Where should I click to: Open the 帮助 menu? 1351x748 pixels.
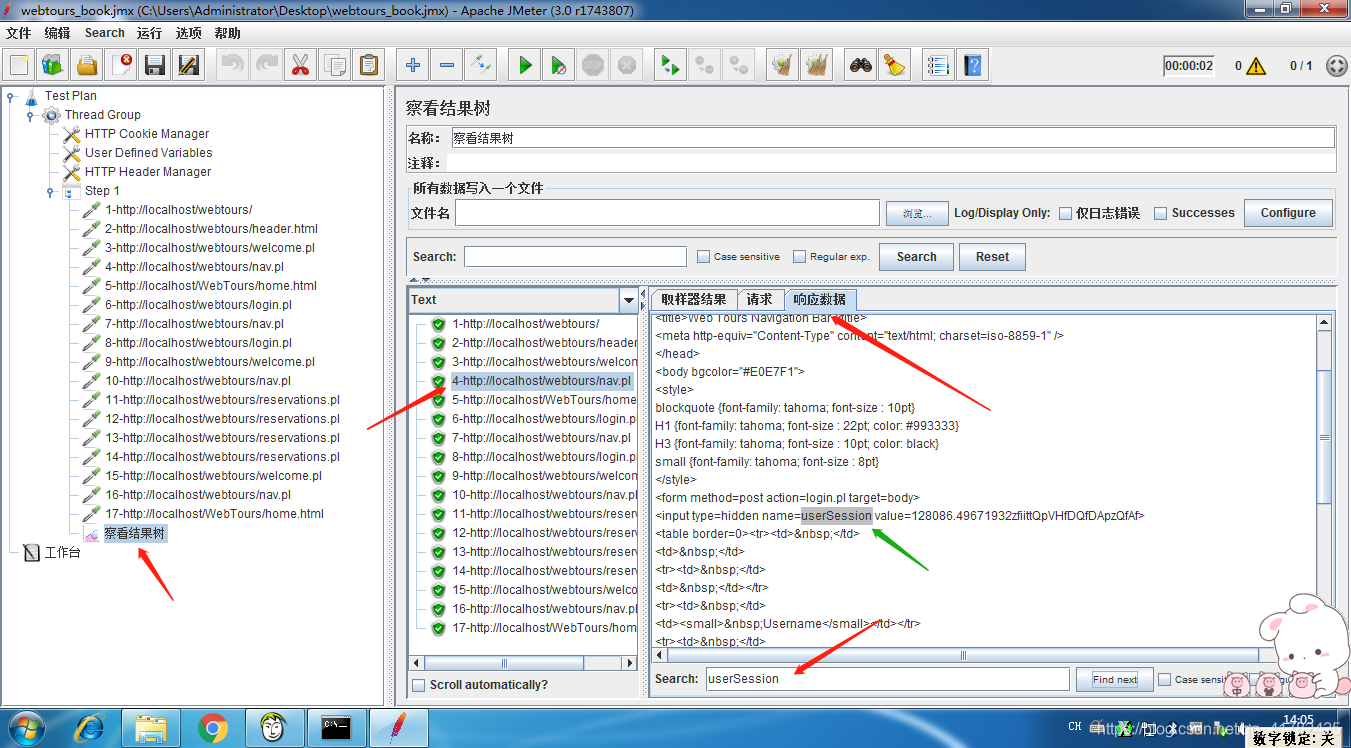click(x=227, y=33)
